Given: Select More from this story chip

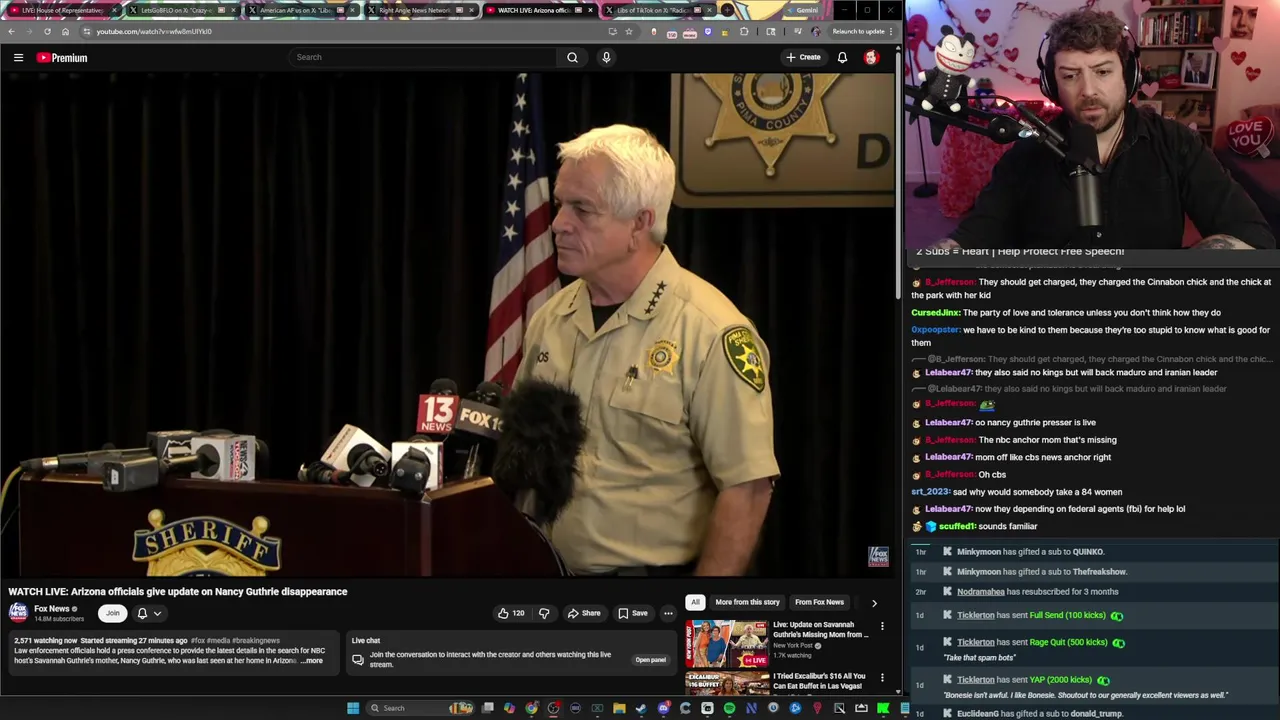Looking at the screenshot, I should [747, 602].
